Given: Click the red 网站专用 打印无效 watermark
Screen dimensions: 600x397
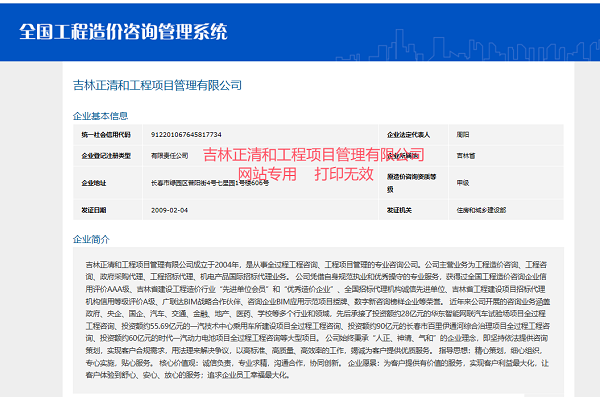Looking at the screenshot, I should [305, 174].
